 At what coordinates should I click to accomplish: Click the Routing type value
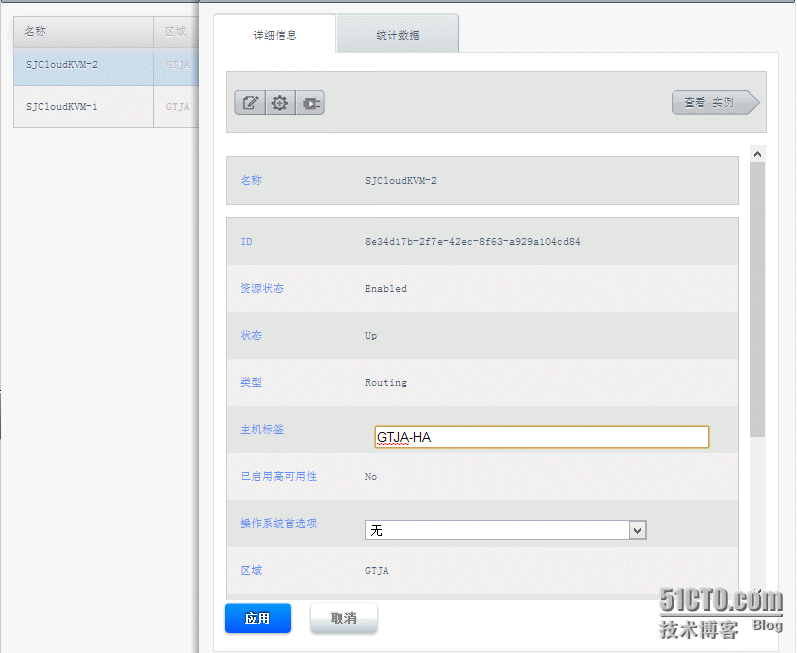(x=386, y=383)
